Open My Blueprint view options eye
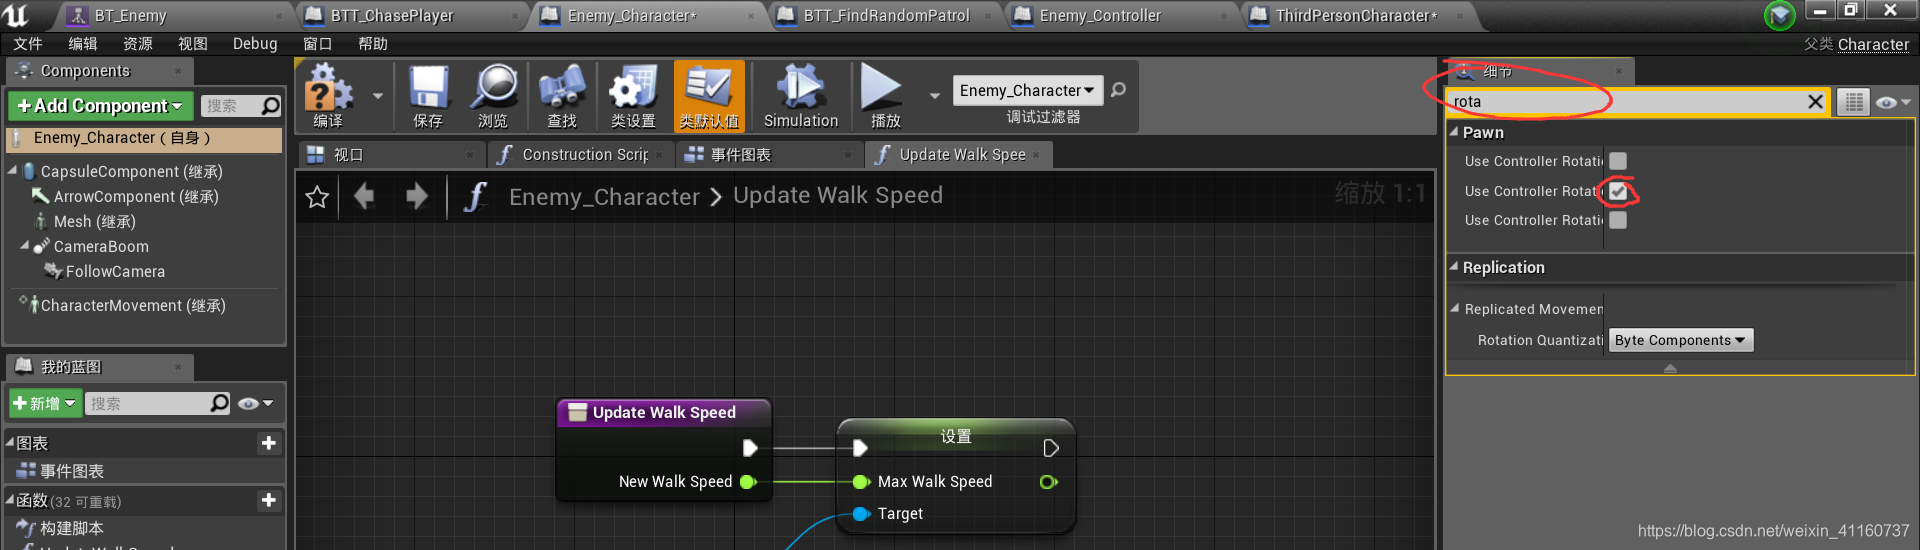The image size is (1920, 550). tap(256, 404)
